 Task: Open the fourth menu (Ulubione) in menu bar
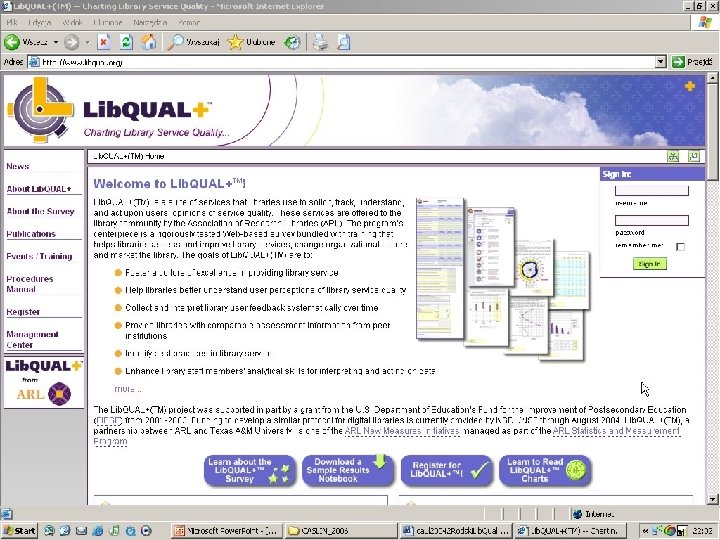[x=108, y=22]
